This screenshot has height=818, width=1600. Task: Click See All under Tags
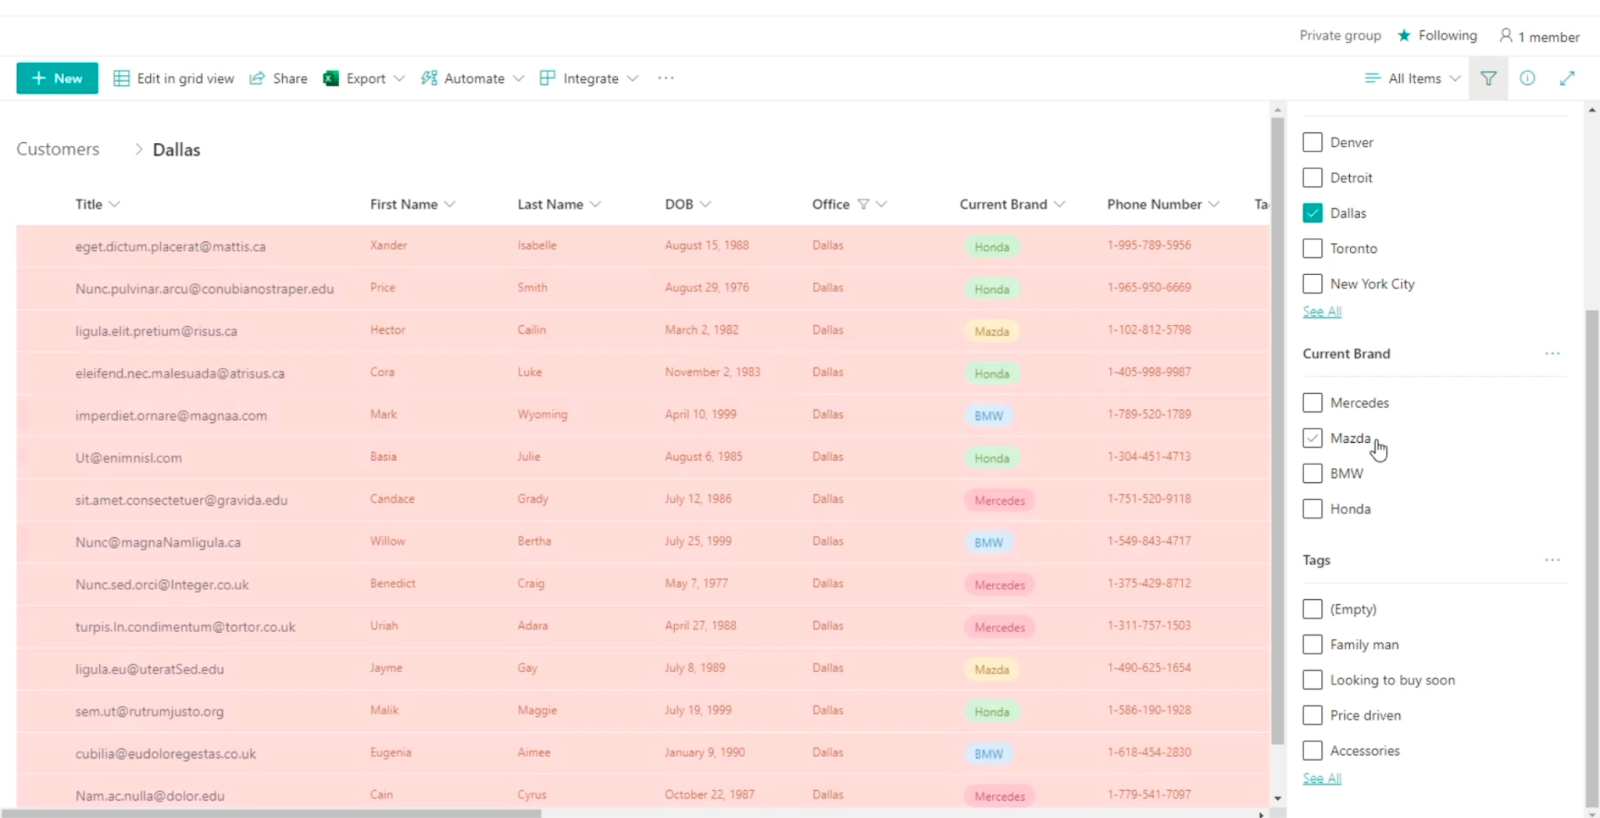tap(1322, 778)
